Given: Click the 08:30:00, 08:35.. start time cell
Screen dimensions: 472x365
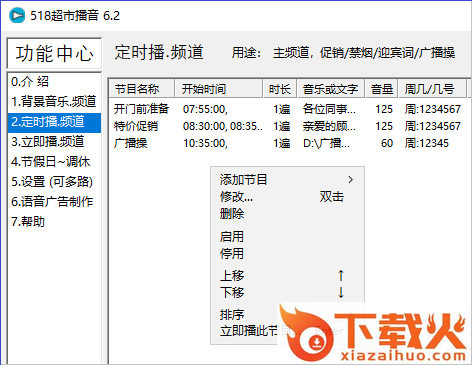Looking at the screenshot, I should tap(222, 126).
